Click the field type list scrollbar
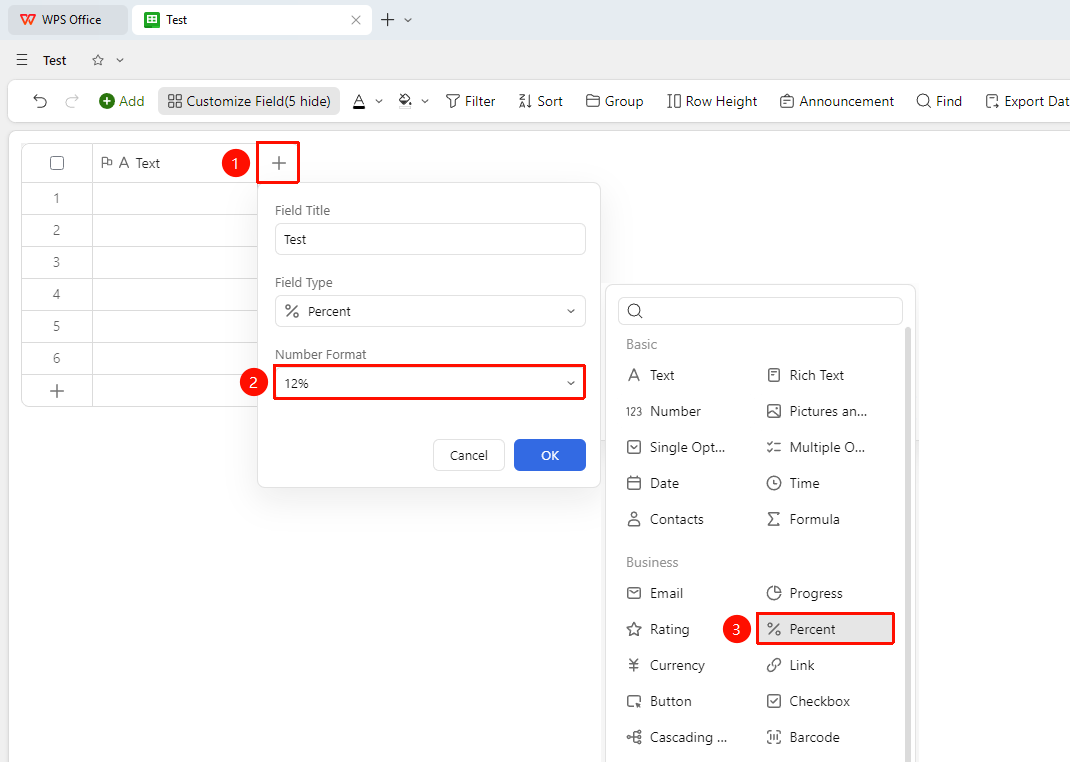Screen dimensions: 1070x762 [x=908, y=544]
